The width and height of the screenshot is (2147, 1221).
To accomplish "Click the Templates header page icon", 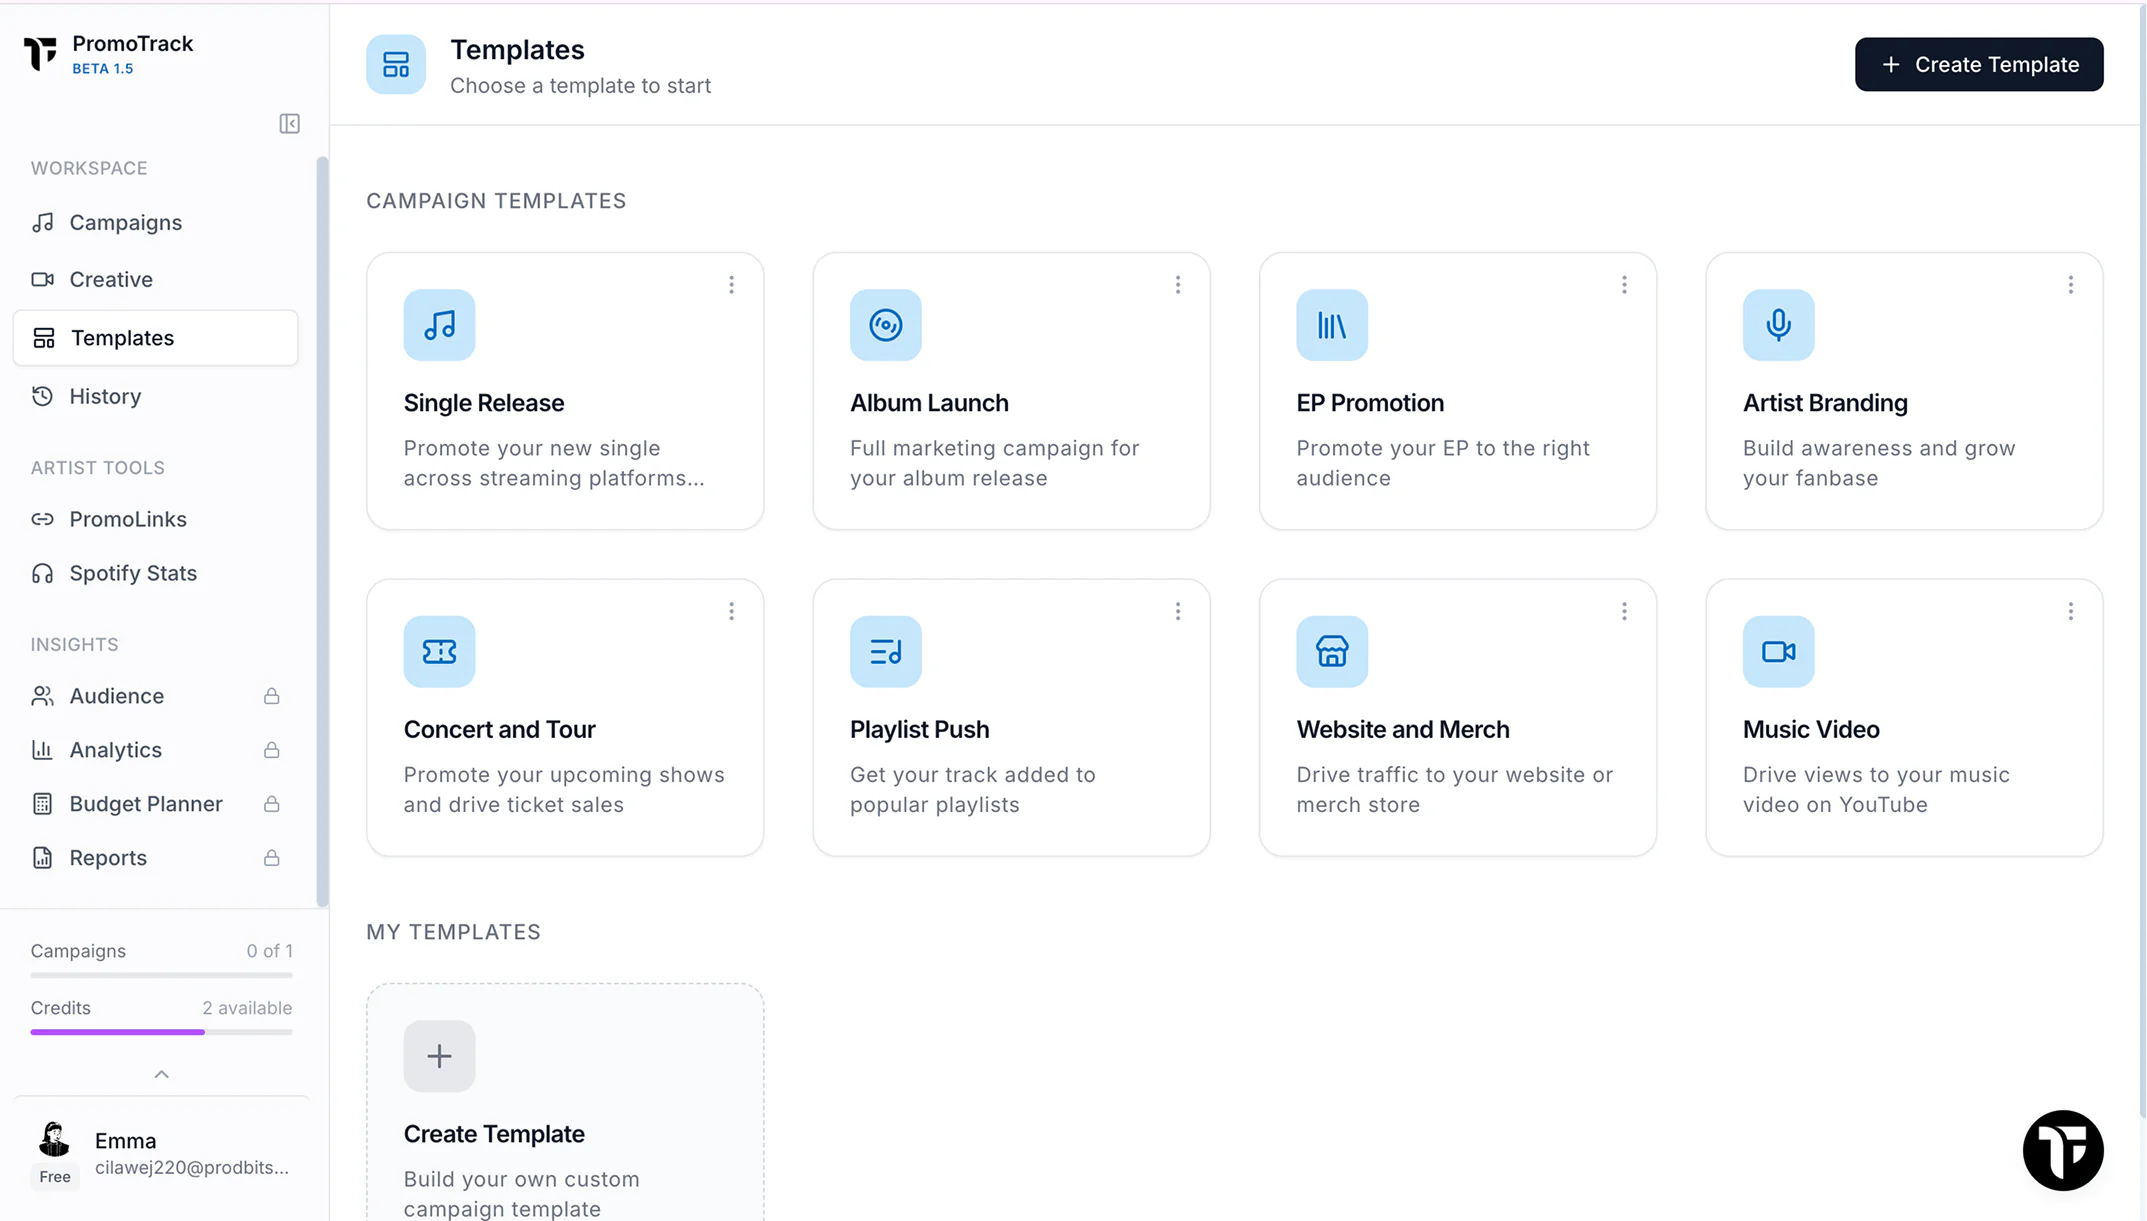I will [x=396, y=65].
